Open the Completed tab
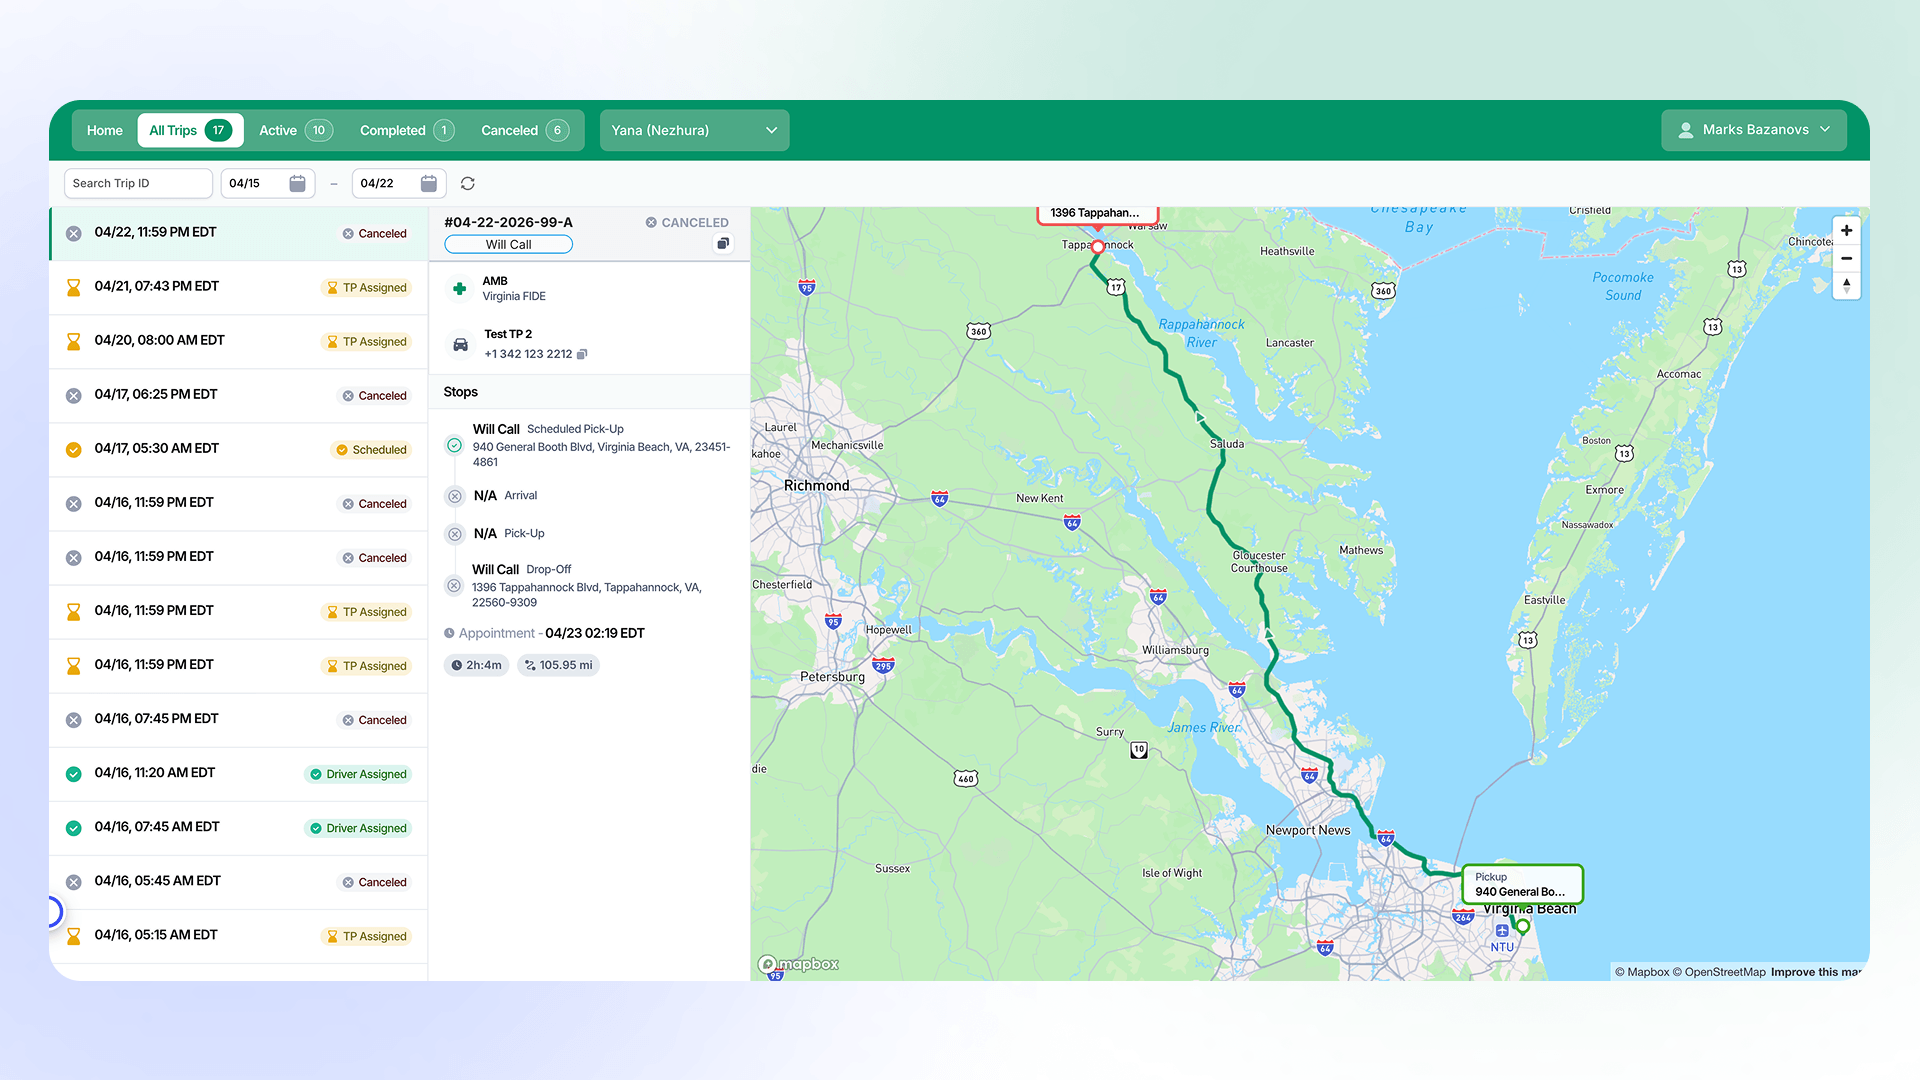1920x1080 pixels. pyautogui.click(x=407, y=131)
